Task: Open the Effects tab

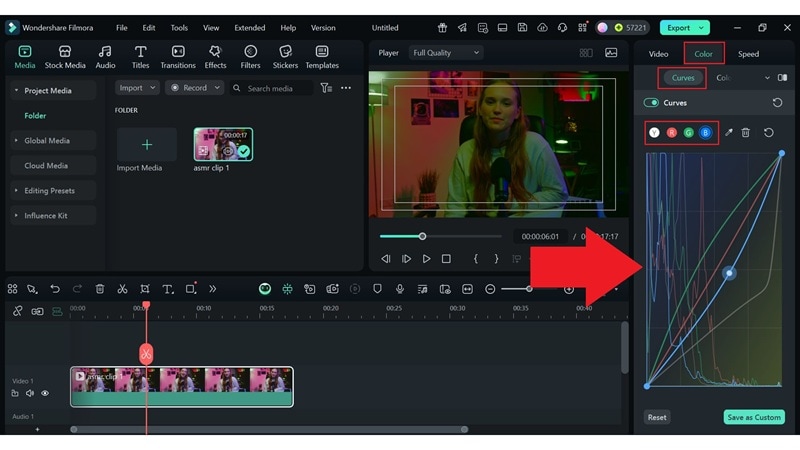Action: (215, 57)
